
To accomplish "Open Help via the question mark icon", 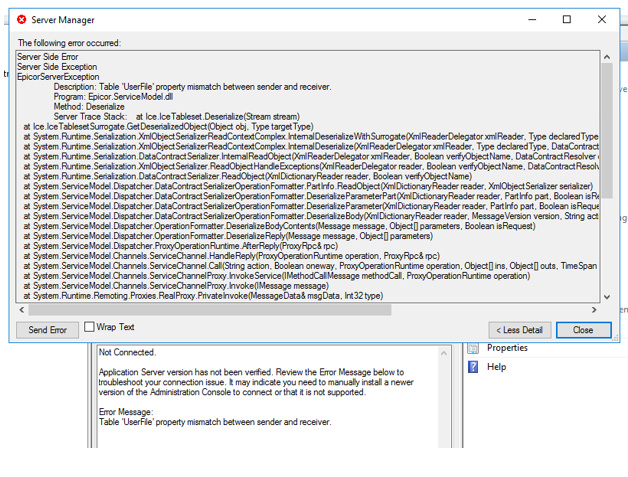I will 473,366.
